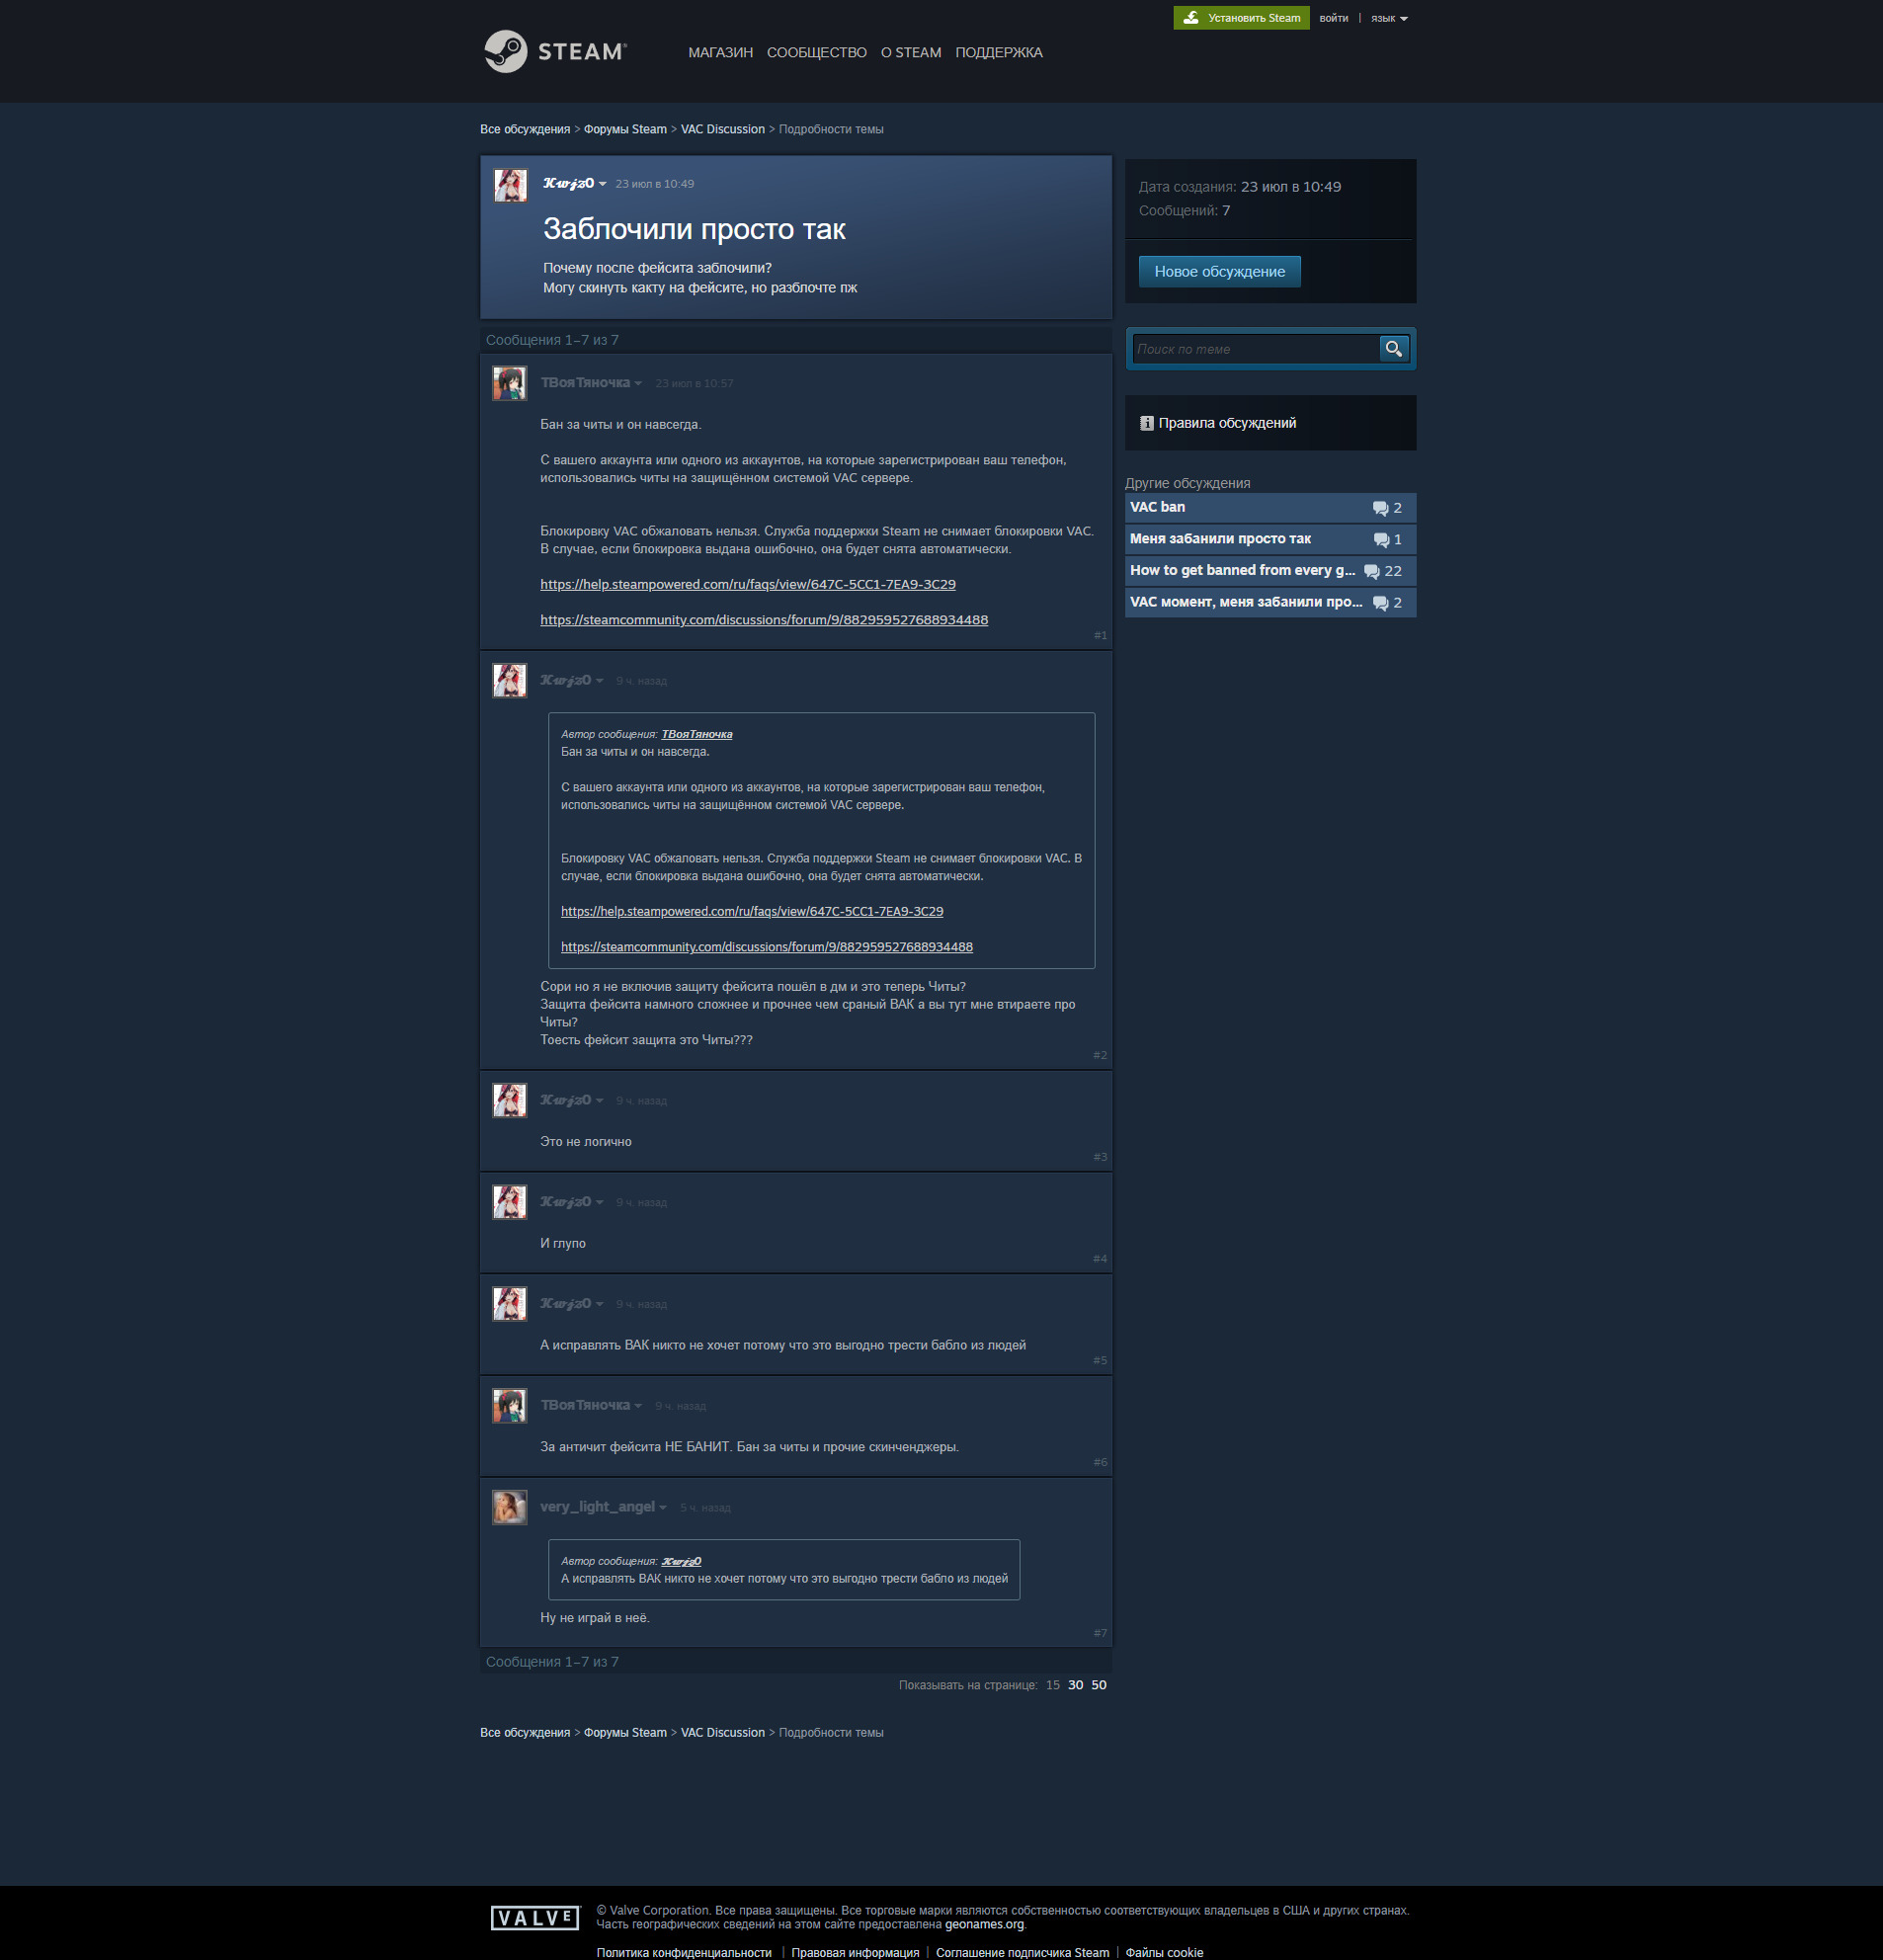Image resolution: width=1883 pixels, height=1960 pixels.
Task: Click the avatar in post #5
Action: coord(510,1304)
